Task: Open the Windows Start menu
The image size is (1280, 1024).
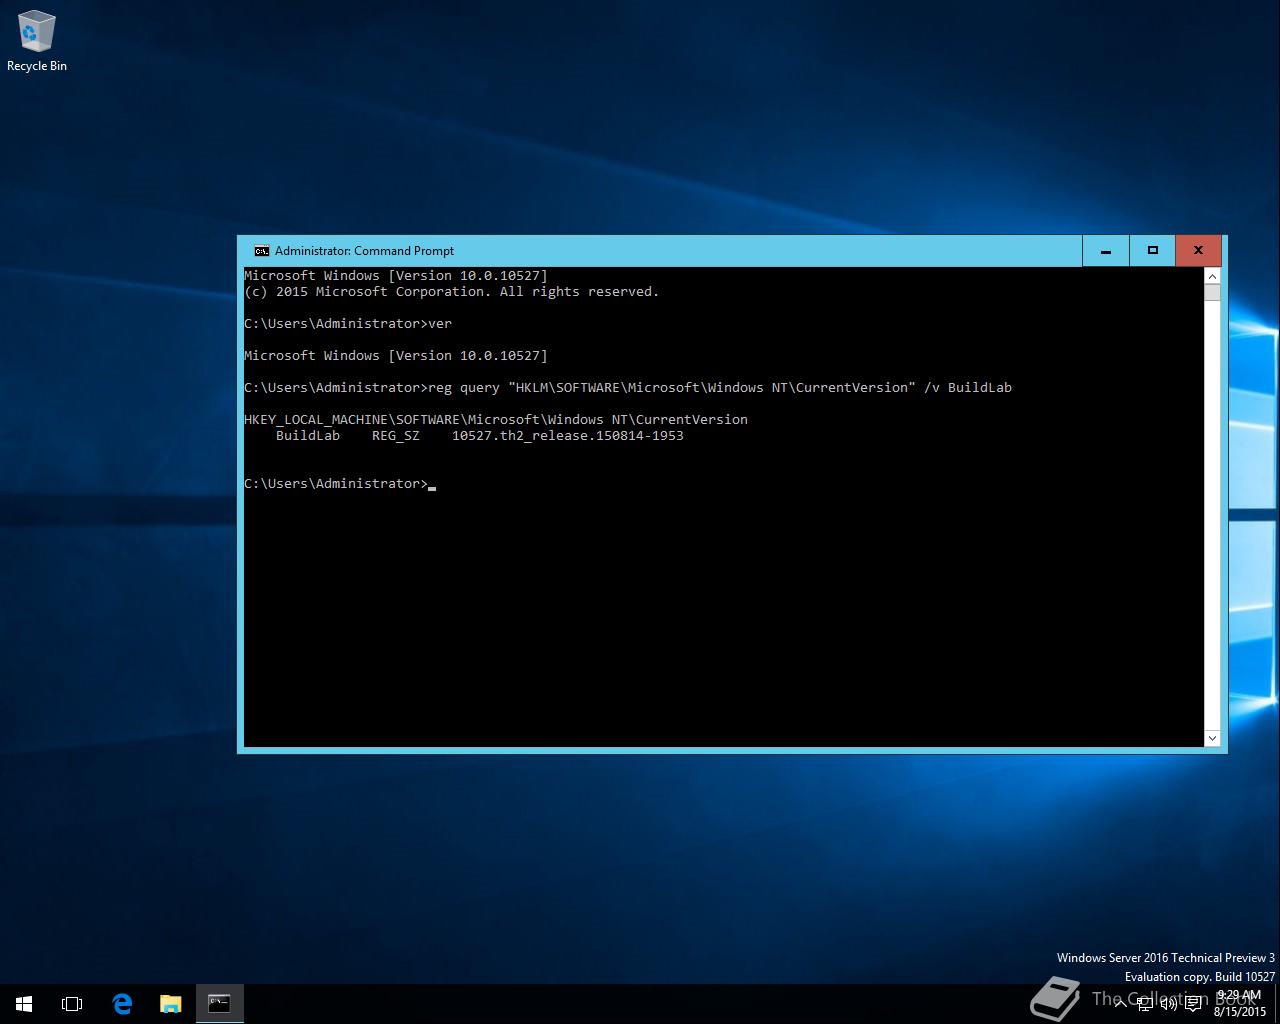Action: point(24,1004)
